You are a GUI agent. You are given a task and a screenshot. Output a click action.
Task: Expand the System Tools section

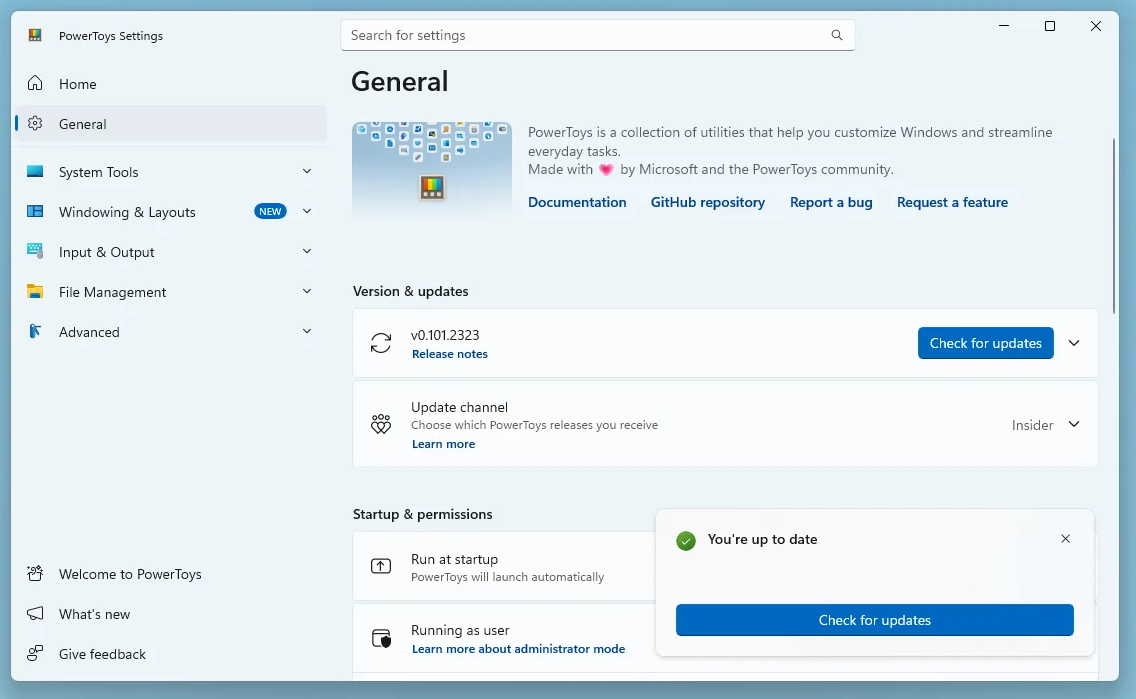(306, 171)
